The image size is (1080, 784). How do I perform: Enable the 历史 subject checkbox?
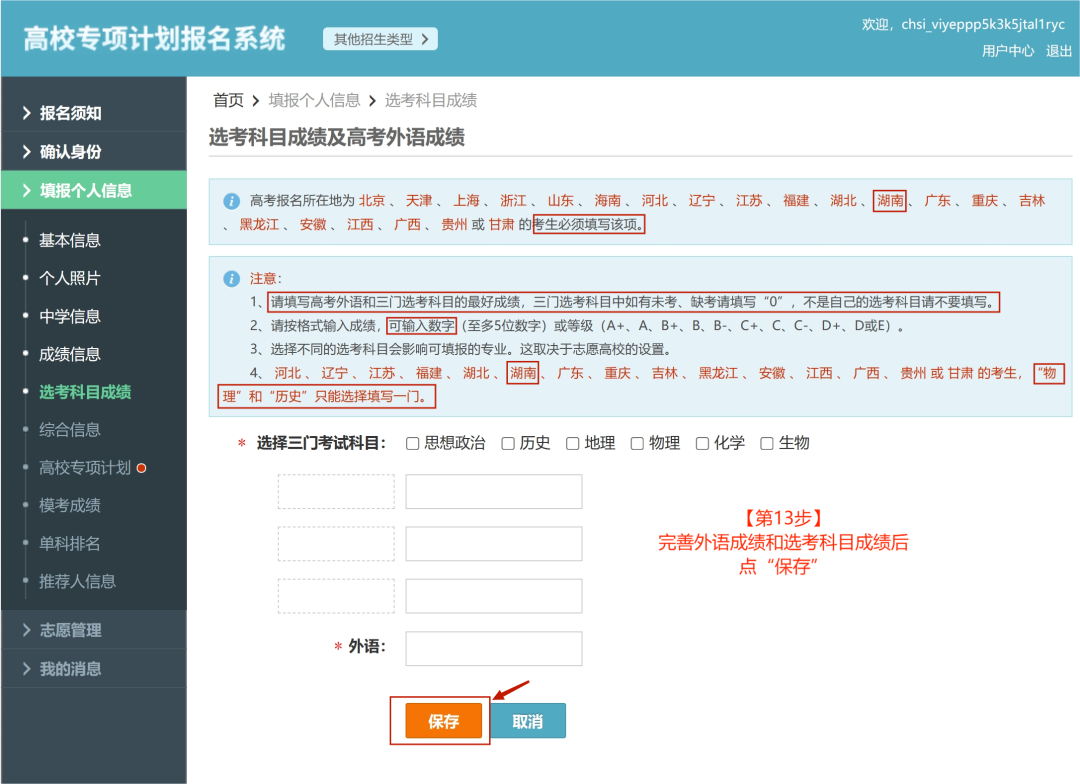[507, 443]
